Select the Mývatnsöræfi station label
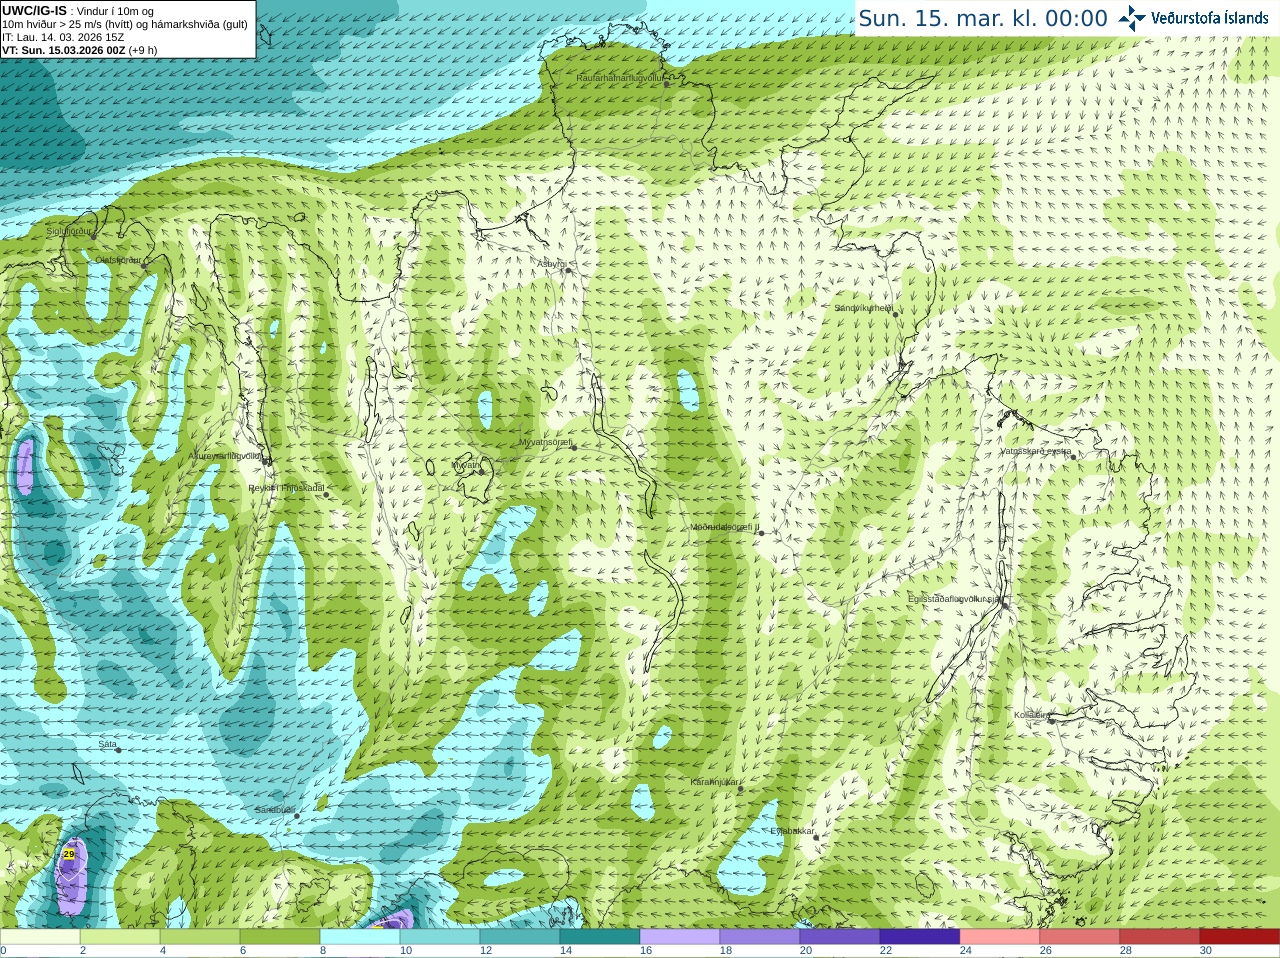 (x=546, y=442)
